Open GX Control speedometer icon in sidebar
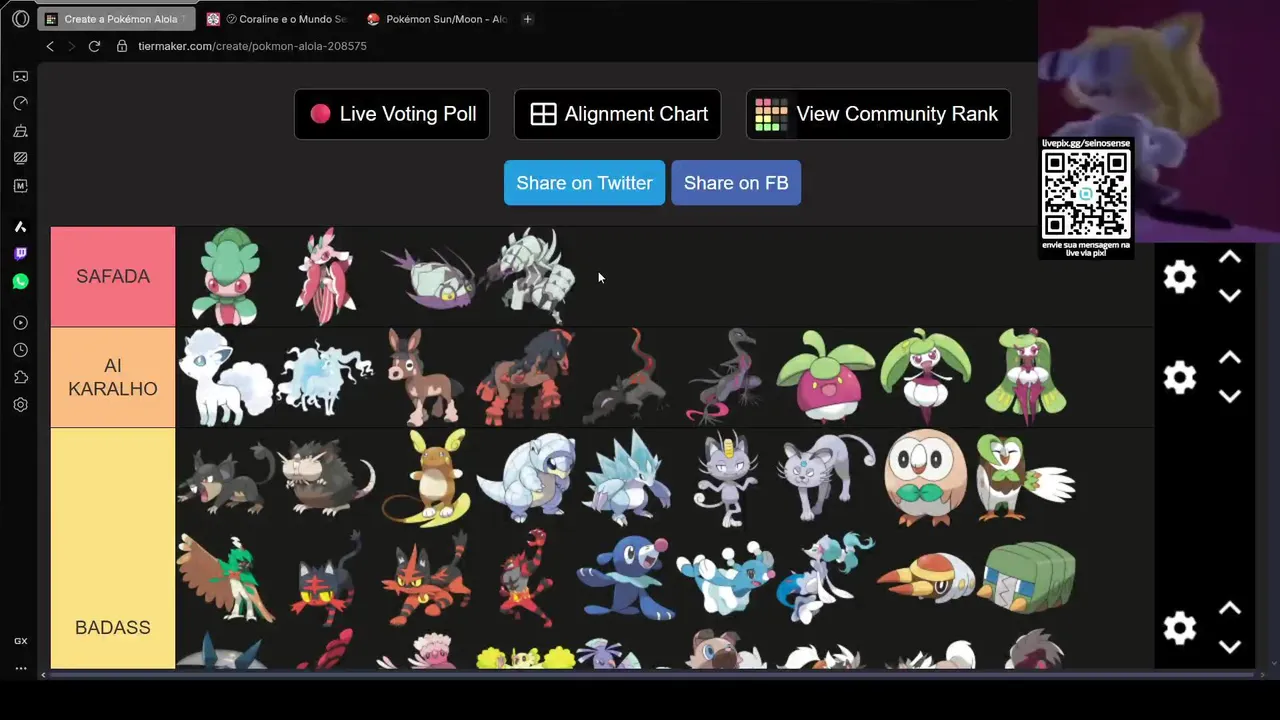 pyautogui.click(x=20, y=103)
